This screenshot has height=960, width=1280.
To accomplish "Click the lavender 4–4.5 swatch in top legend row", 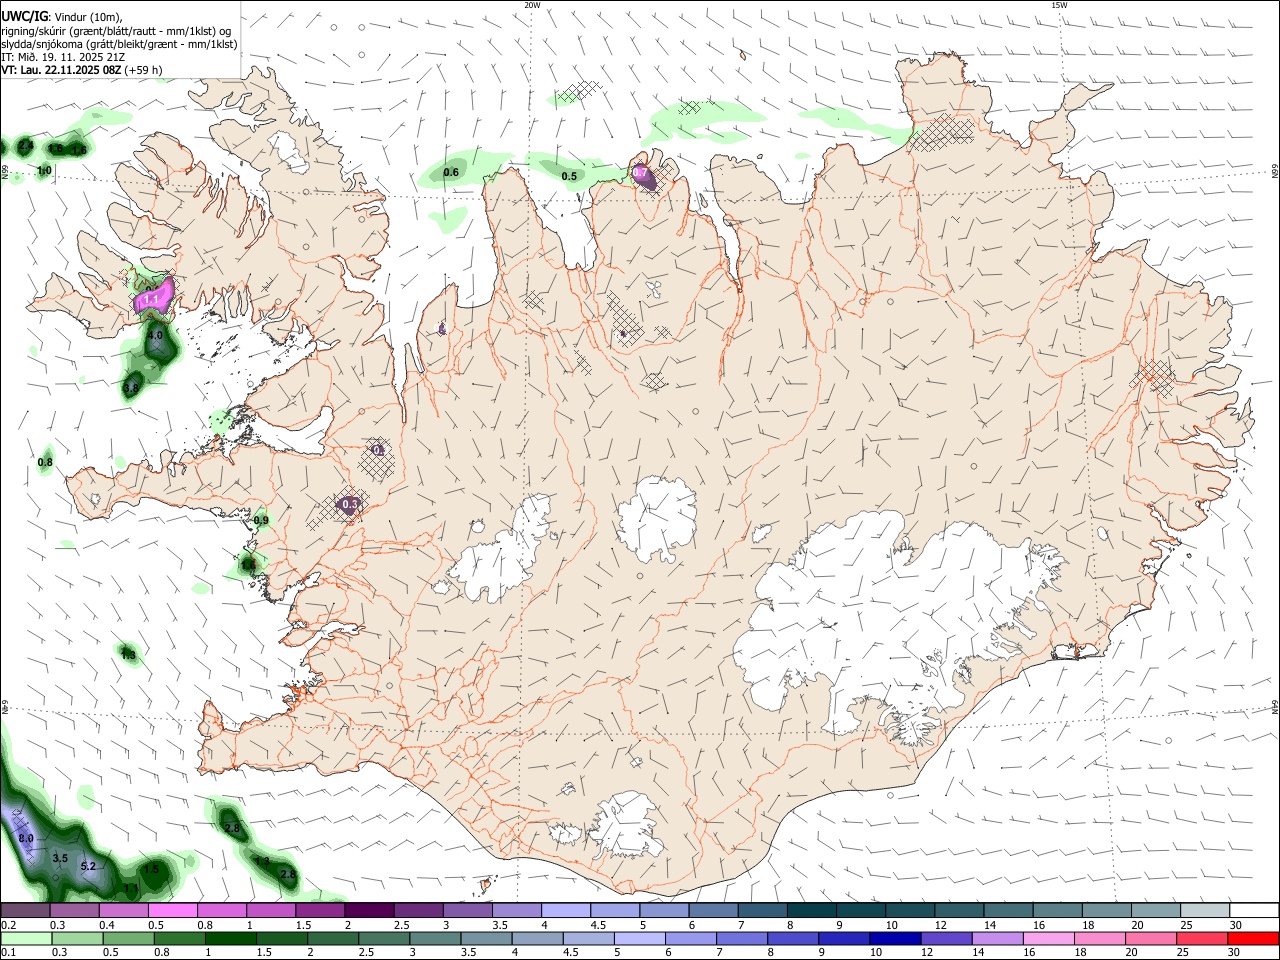I will coord(566,910).
